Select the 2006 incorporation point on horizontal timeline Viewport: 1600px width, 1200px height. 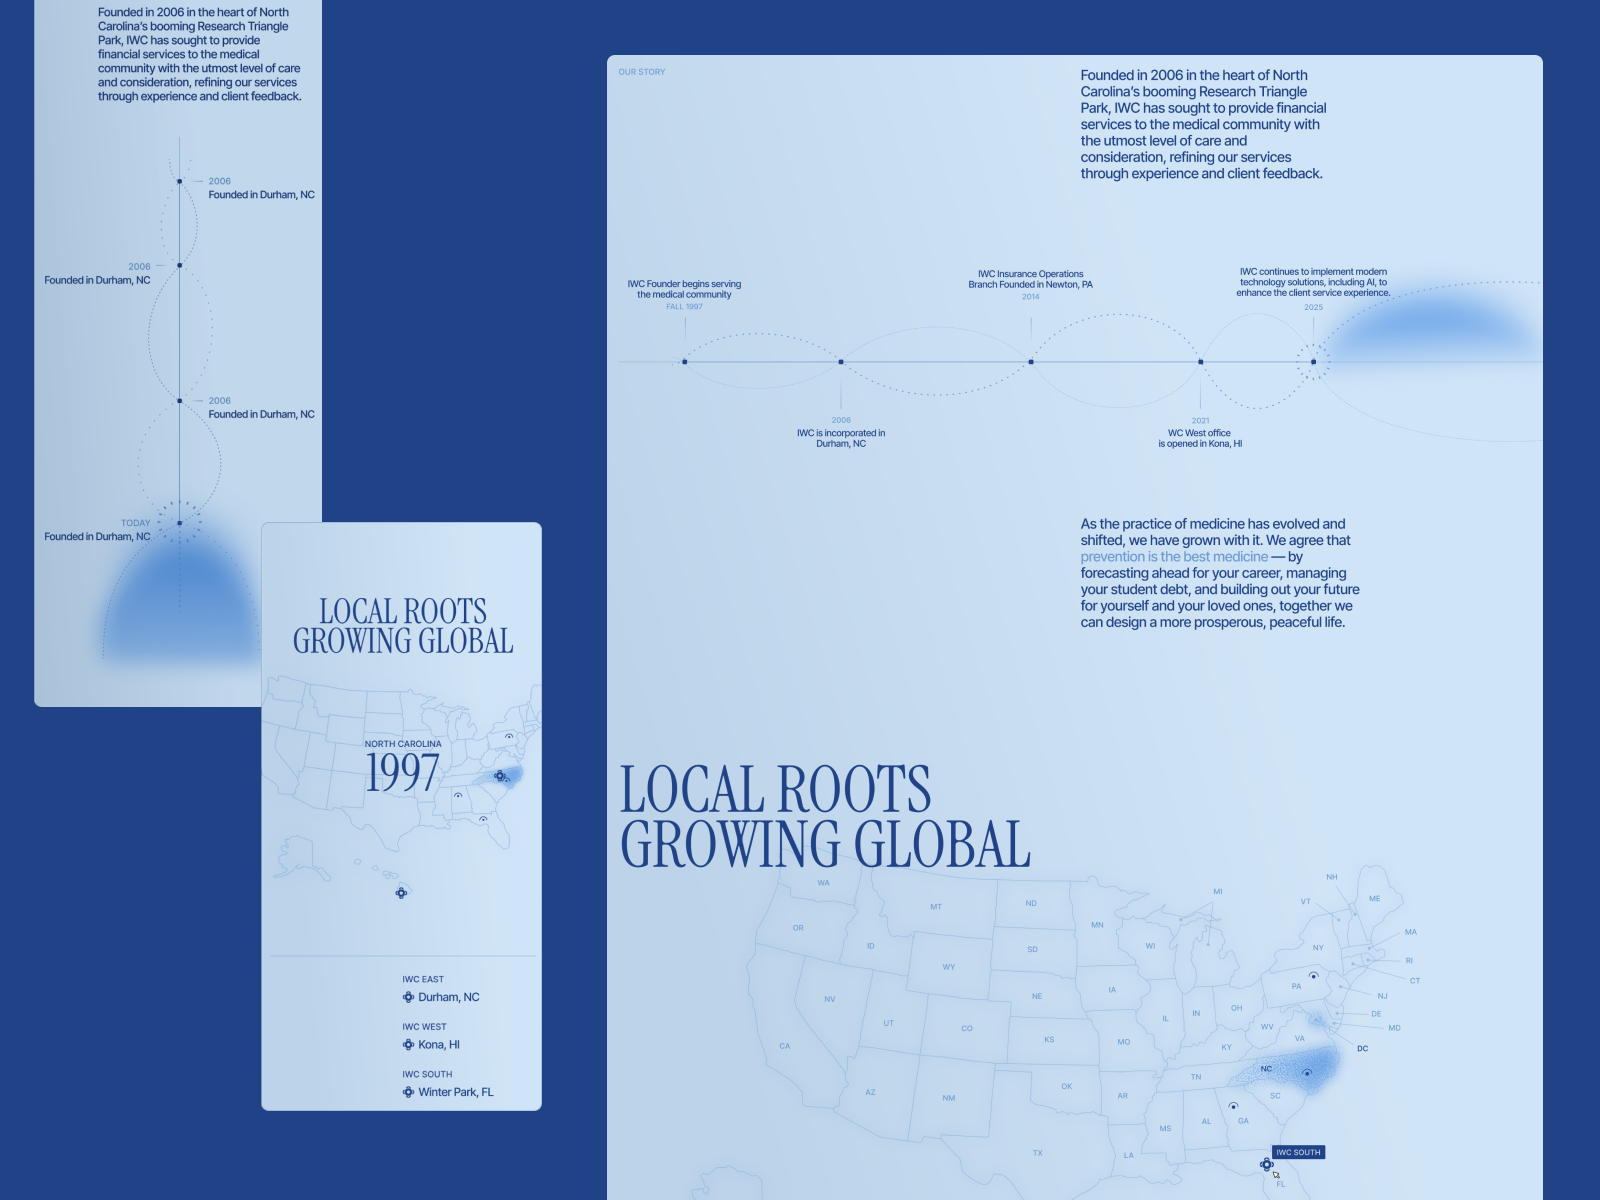841,362
